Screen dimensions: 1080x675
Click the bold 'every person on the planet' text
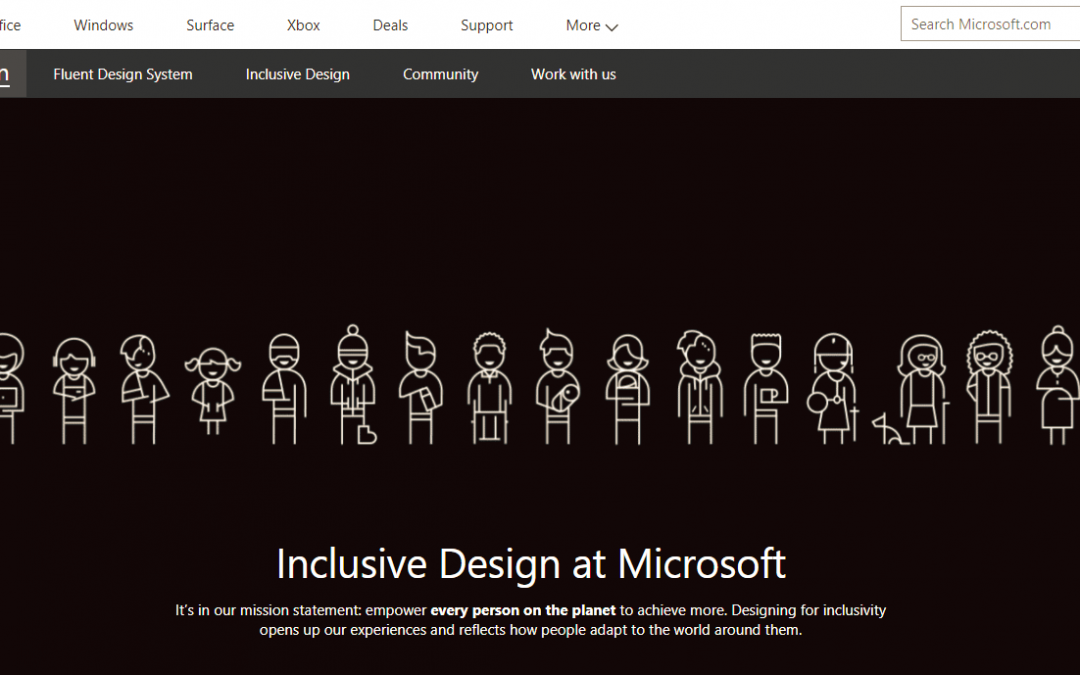pyautogui.click(x=523, y=610)
